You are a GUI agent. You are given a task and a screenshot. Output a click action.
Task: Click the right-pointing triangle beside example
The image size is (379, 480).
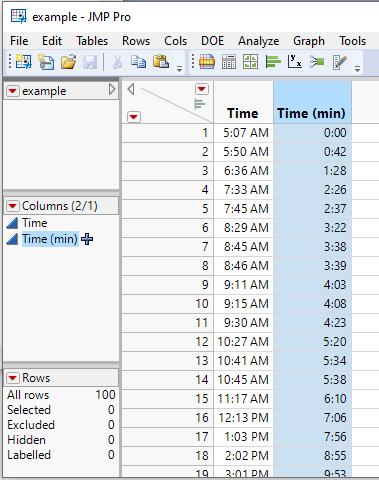tap(112, 89)
